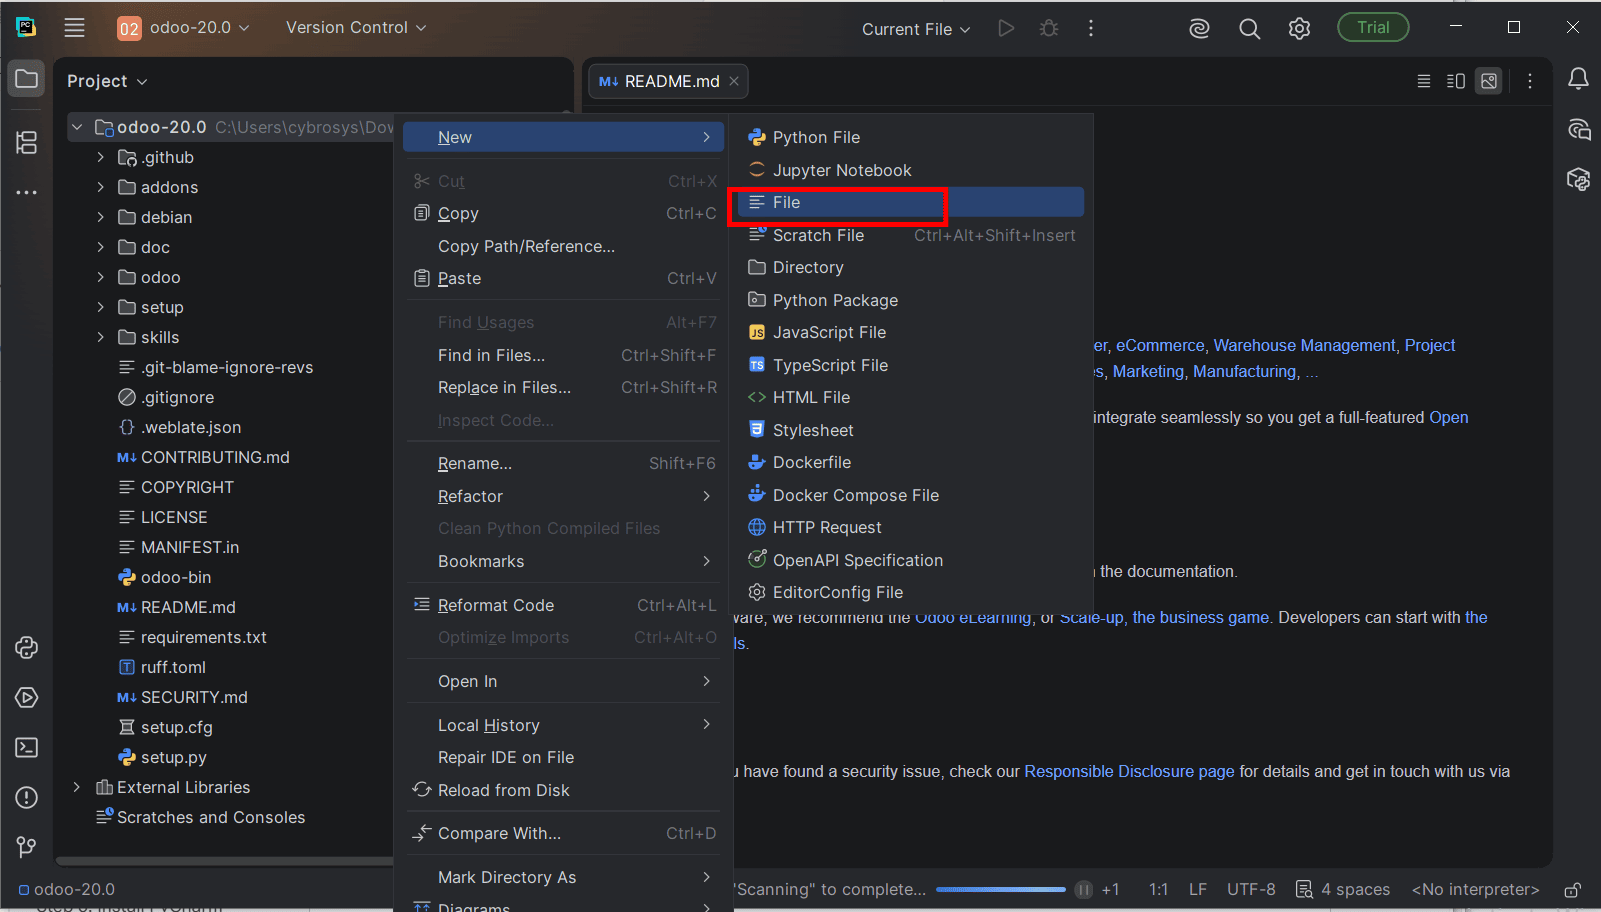
Task: Open IDE settings gear
Action: (x=1299, y=29)
